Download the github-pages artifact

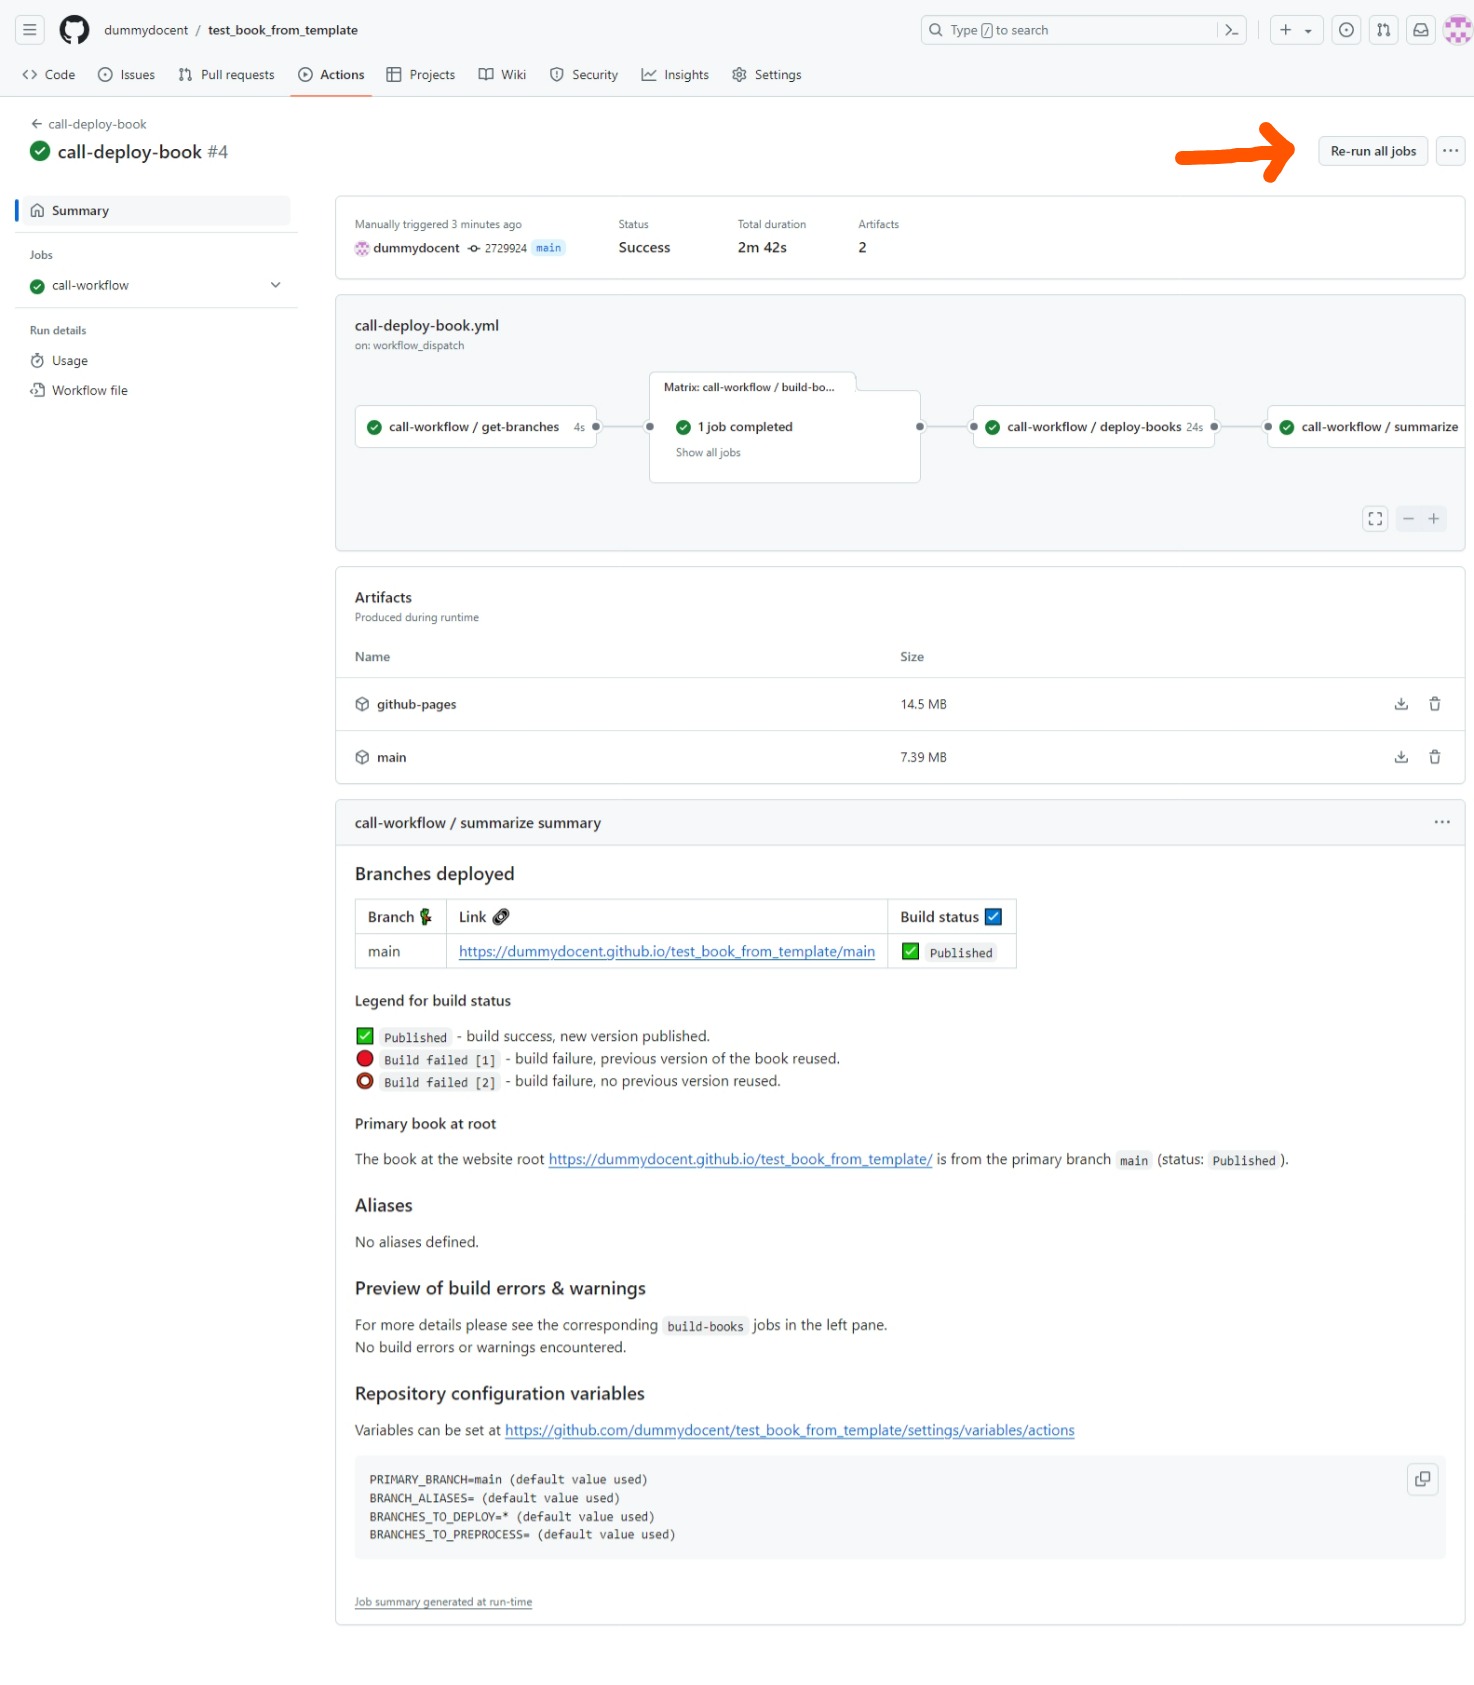click(x=1401, y=704)
